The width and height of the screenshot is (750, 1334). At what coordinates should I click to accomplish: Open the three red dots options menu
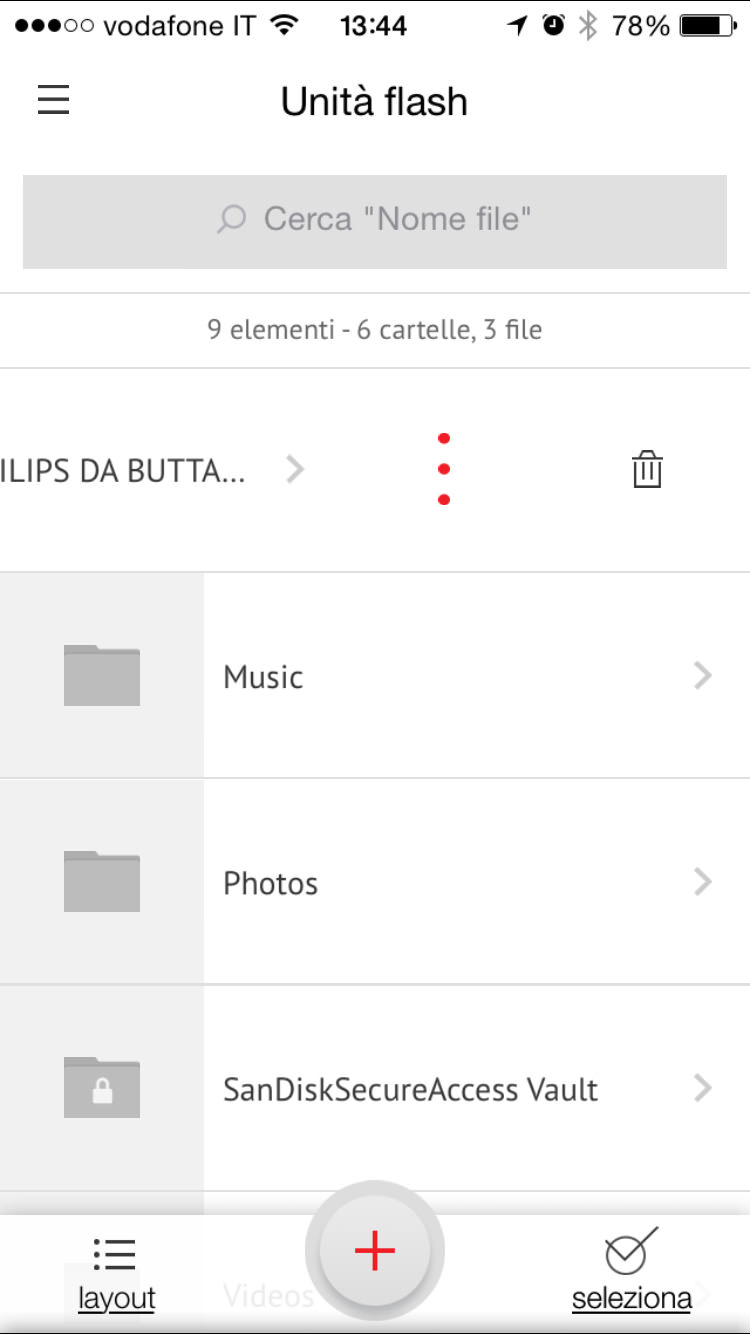pos(444,469)
